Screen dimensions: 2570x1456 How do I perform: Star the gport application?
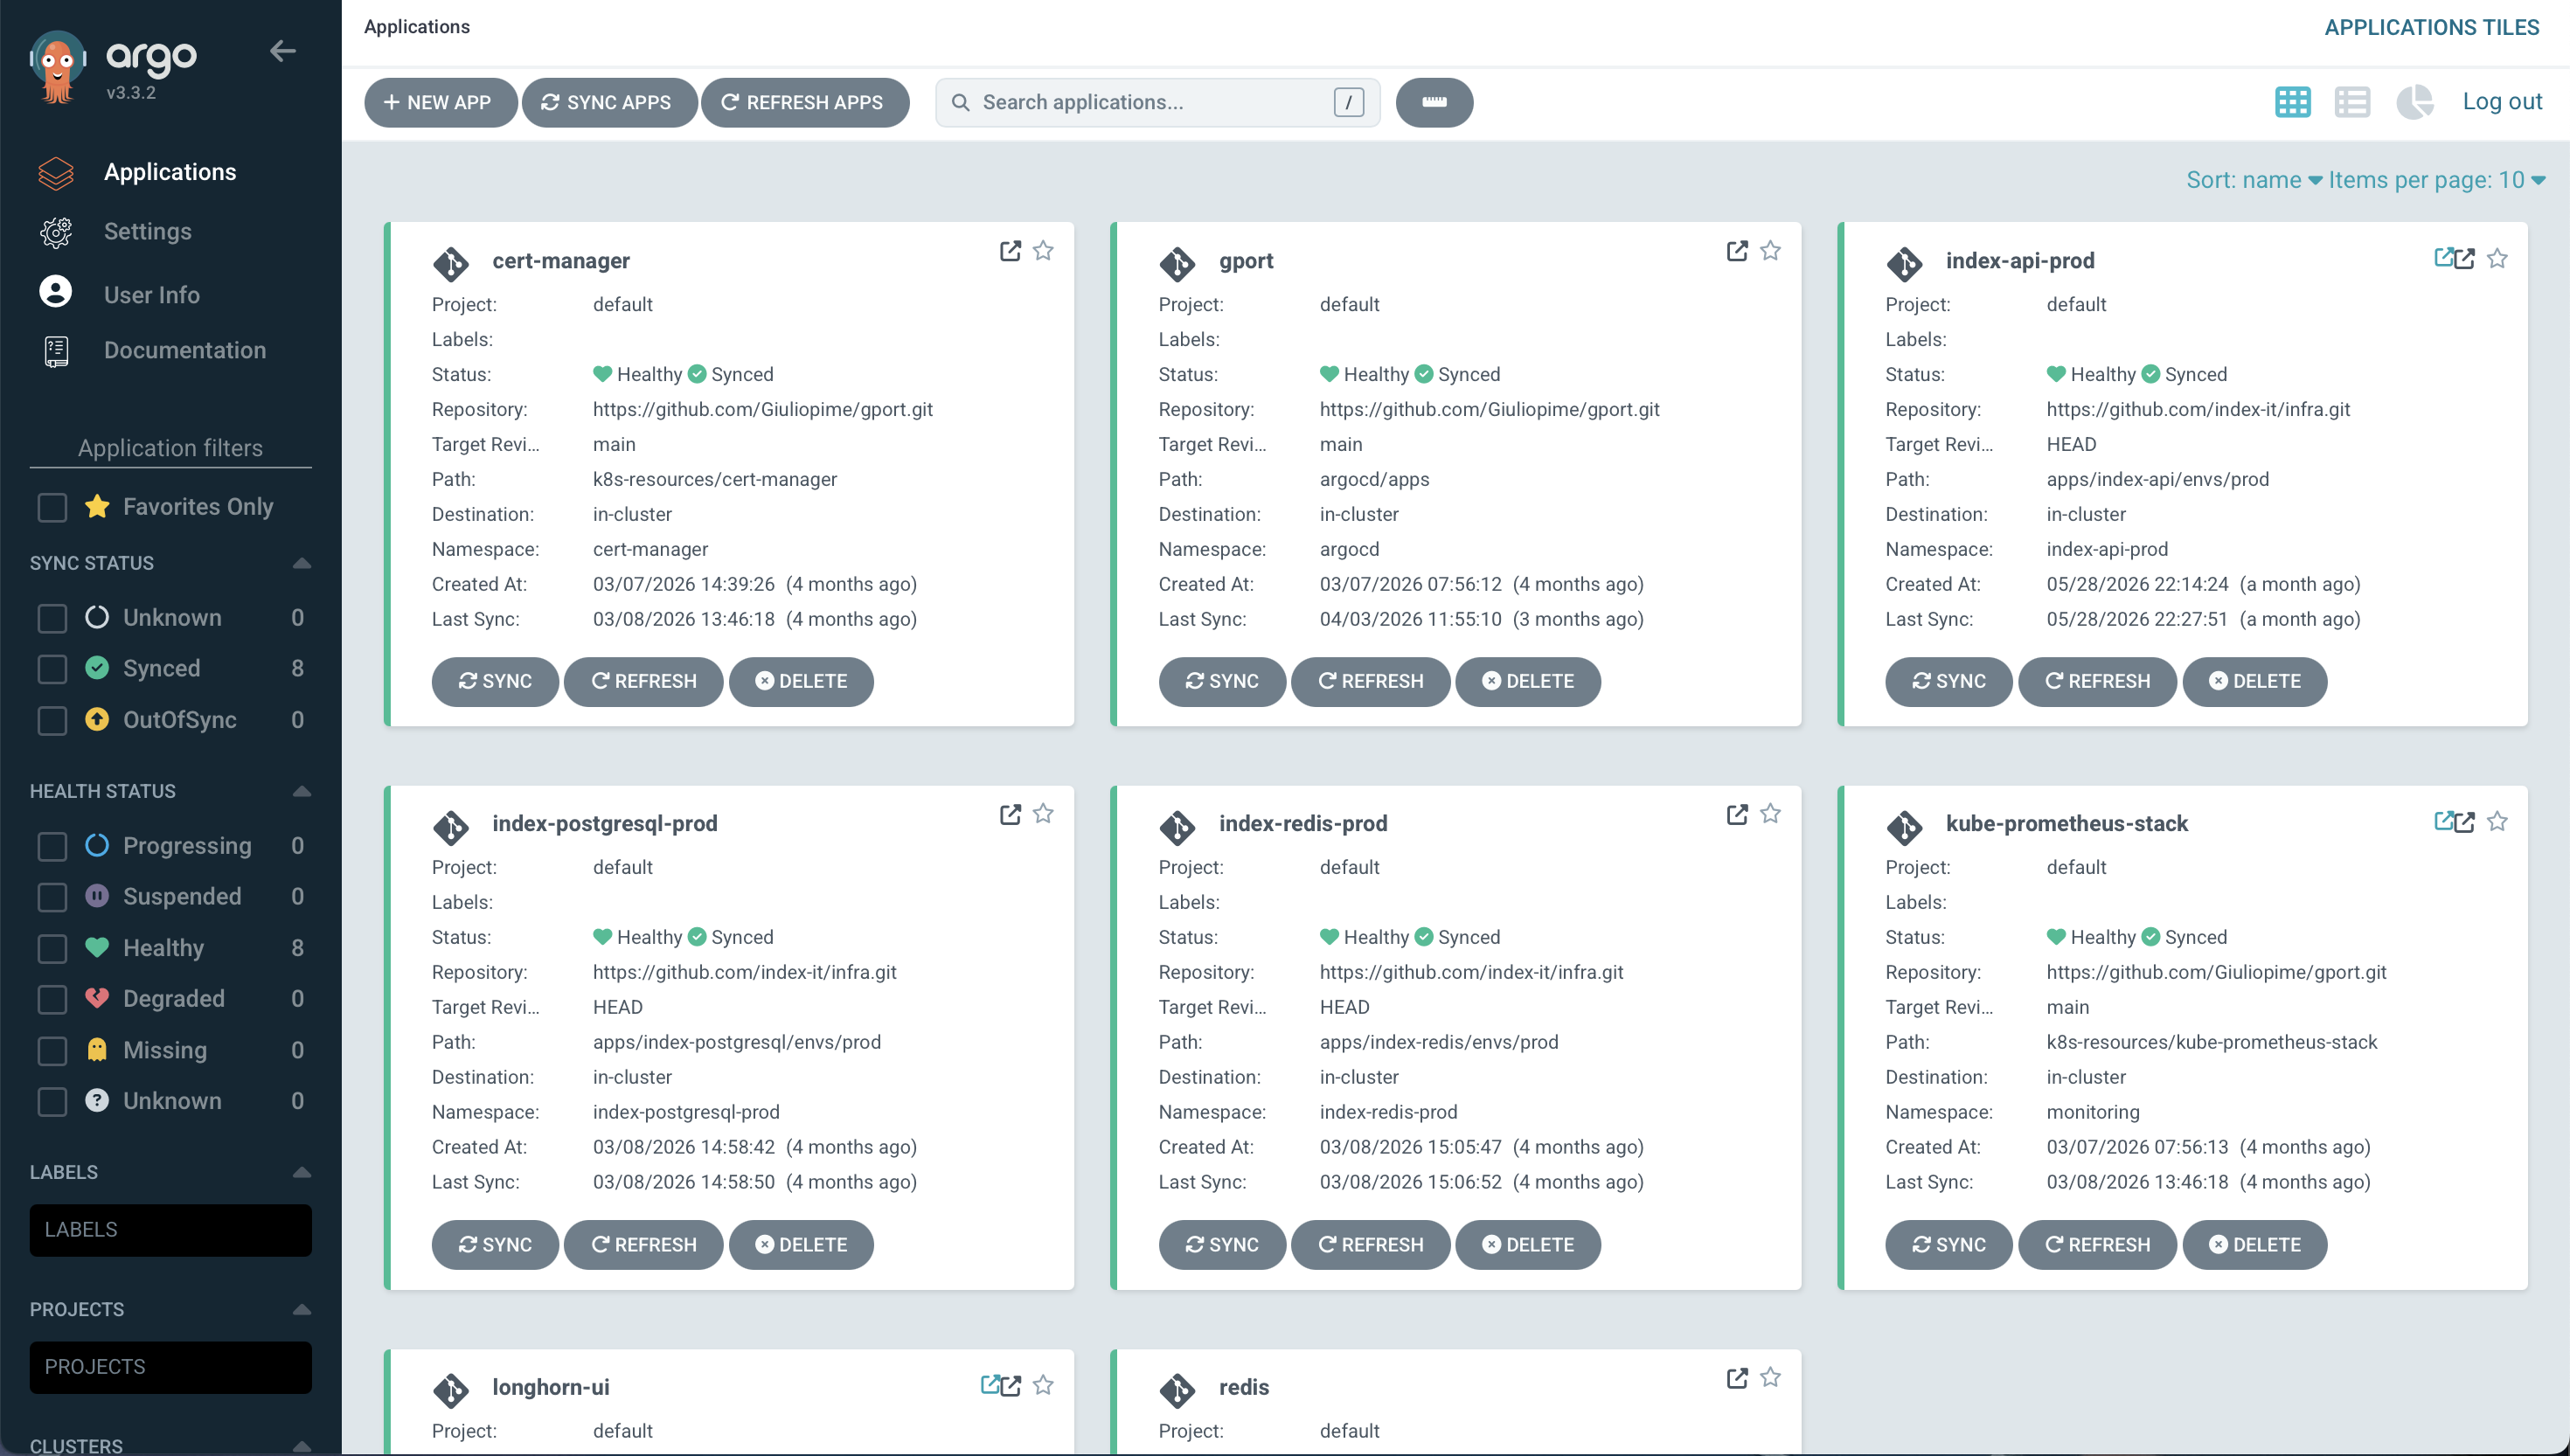pyautogui.click(x=1770, y=251)
